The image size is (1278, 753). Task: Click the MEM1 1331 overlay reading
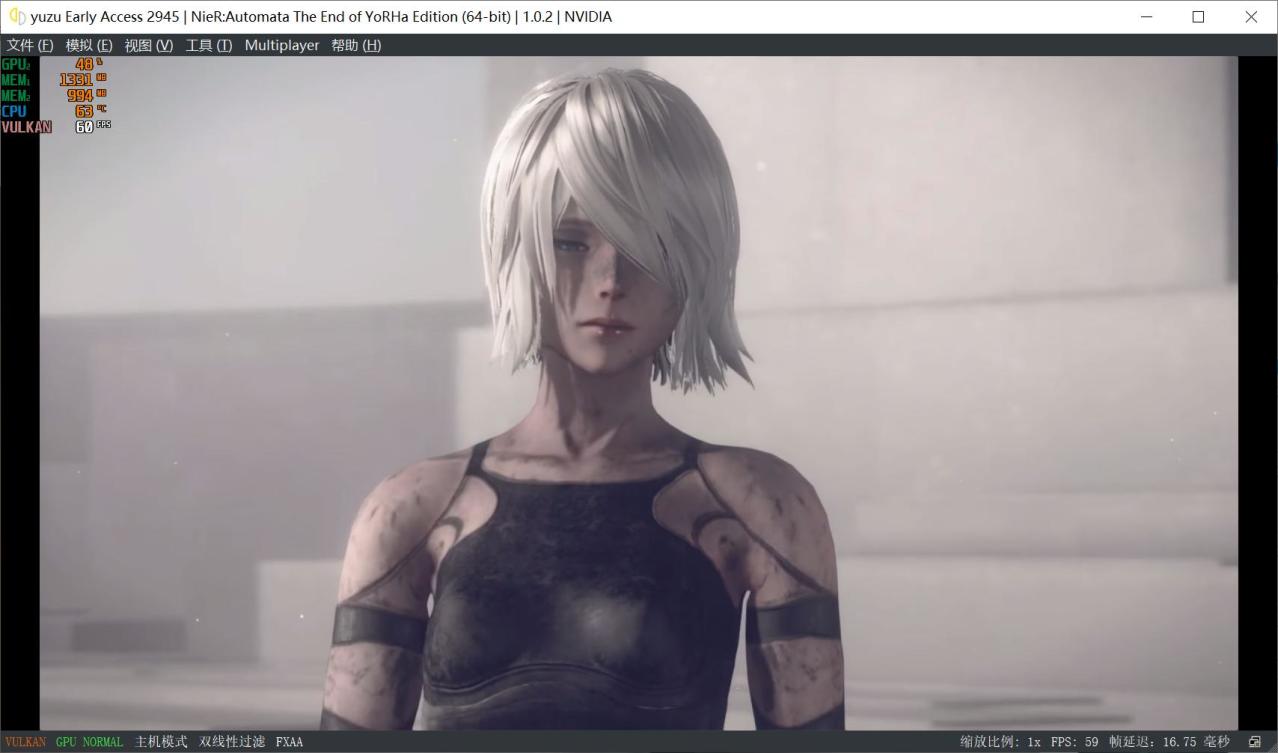(54, 80)
